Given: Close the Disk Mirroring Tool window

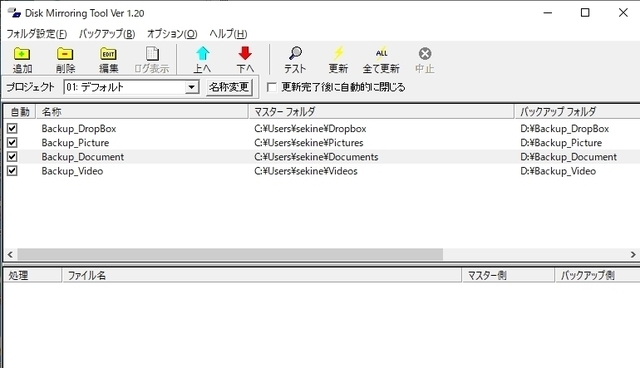Looking at the screenshot, I should tap(623, 13).
